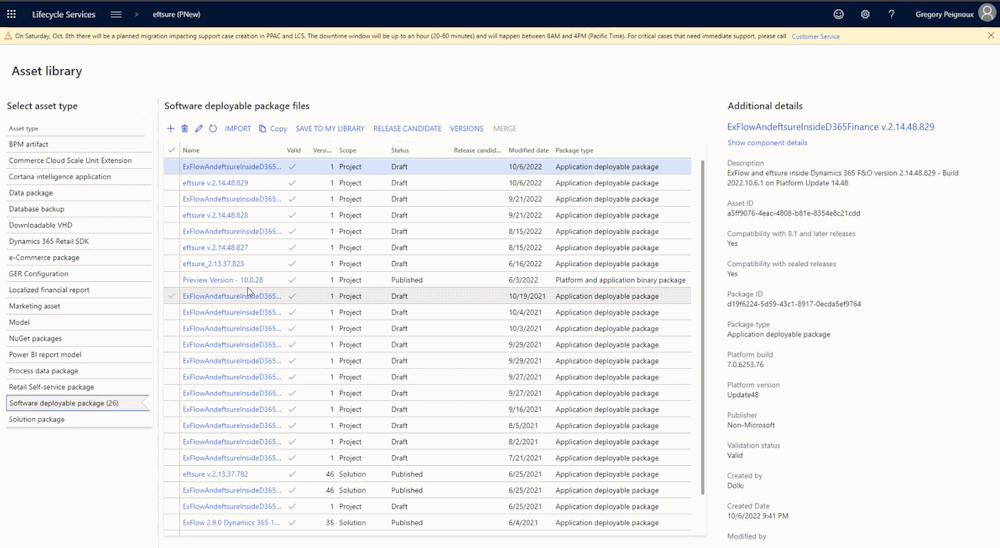Click the Copy toolbar button

[x=273, y=128]
